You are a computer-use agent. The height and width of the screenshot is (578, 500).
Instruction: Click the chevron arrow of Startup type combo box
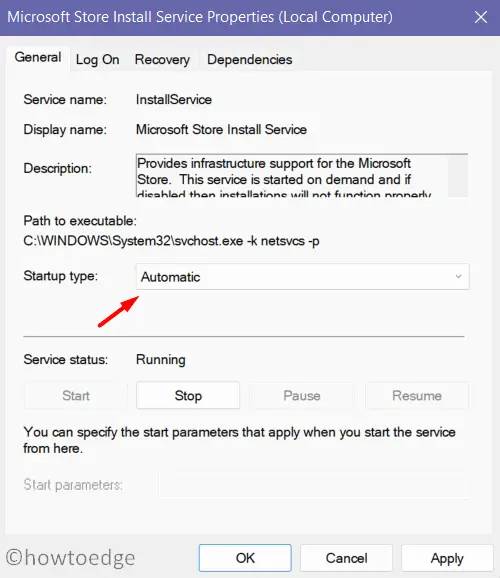click(x=458, y=276)
